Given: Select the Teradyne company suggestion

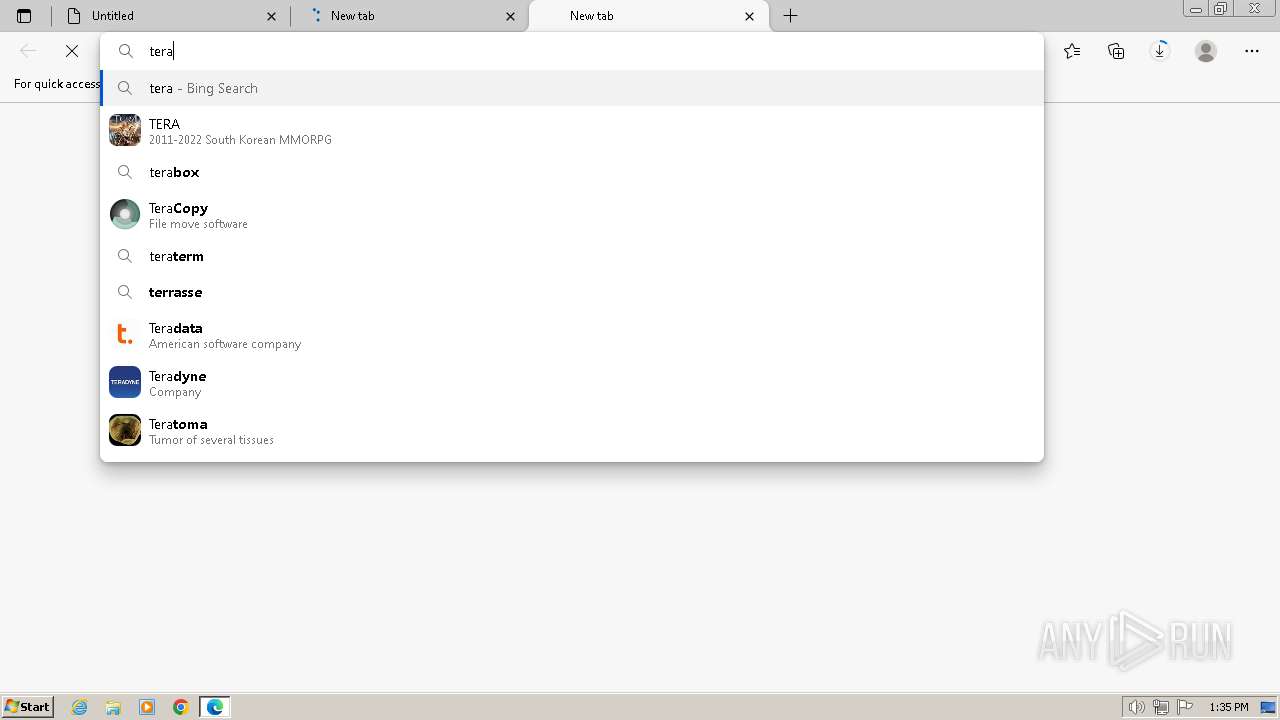Looking at the screenshot, I should tap(572, 383).
